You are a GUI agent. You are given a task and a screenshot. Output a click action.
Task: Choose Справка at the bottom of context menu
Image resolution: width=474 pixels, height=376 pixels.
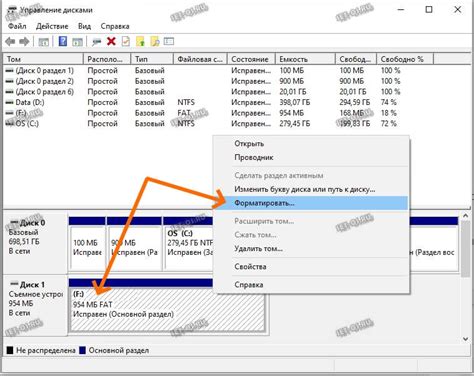pos(311,285)
